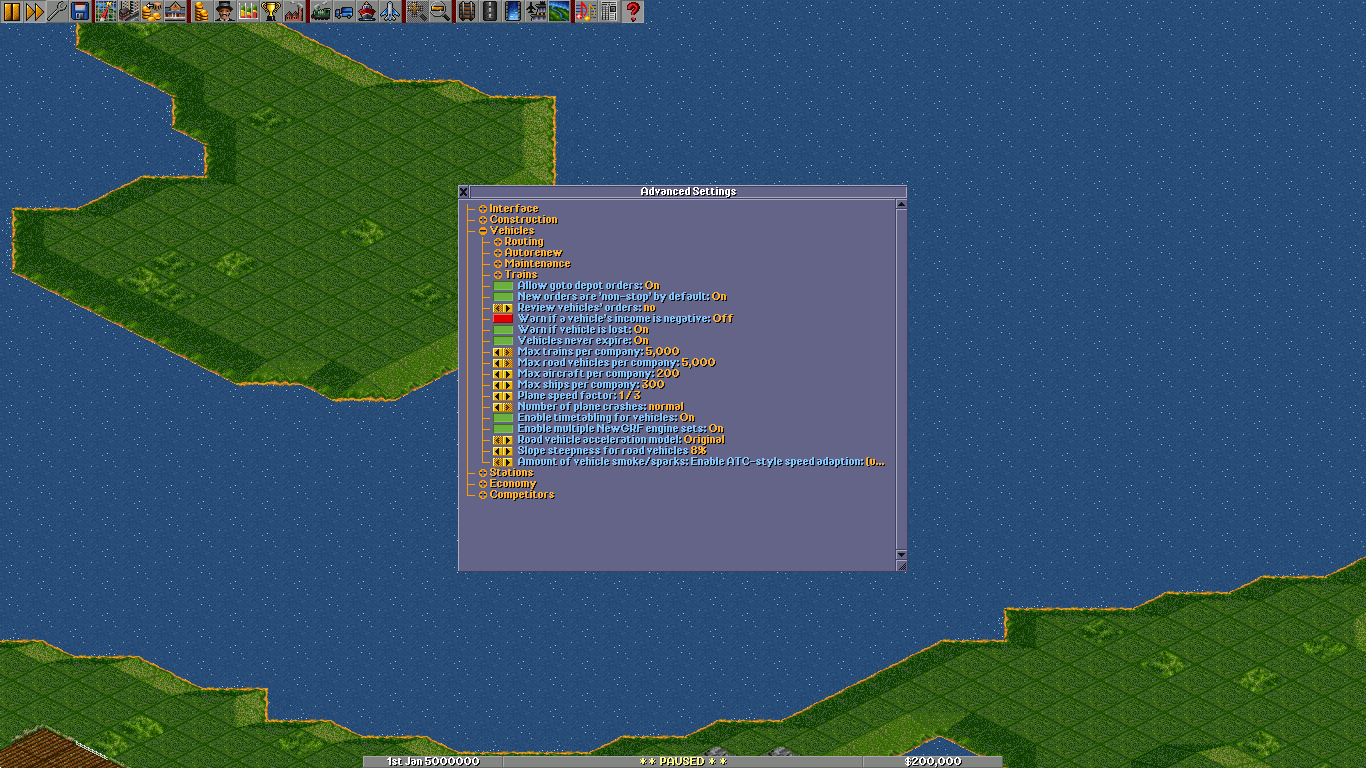Expand the Maintenance subsection
The image size is (1366, 768).
pos(498,264)
